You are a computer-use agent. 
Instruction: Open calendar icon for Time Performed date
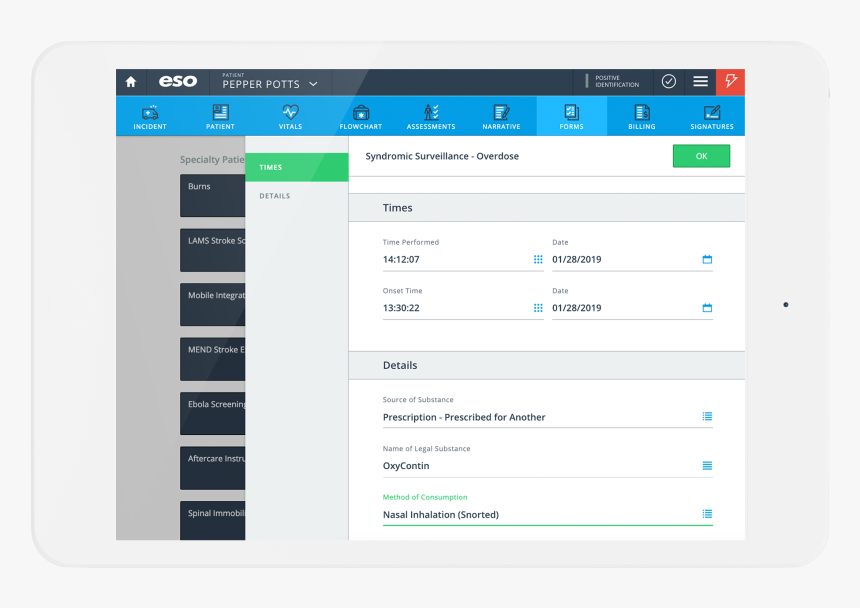pos(707,259)
